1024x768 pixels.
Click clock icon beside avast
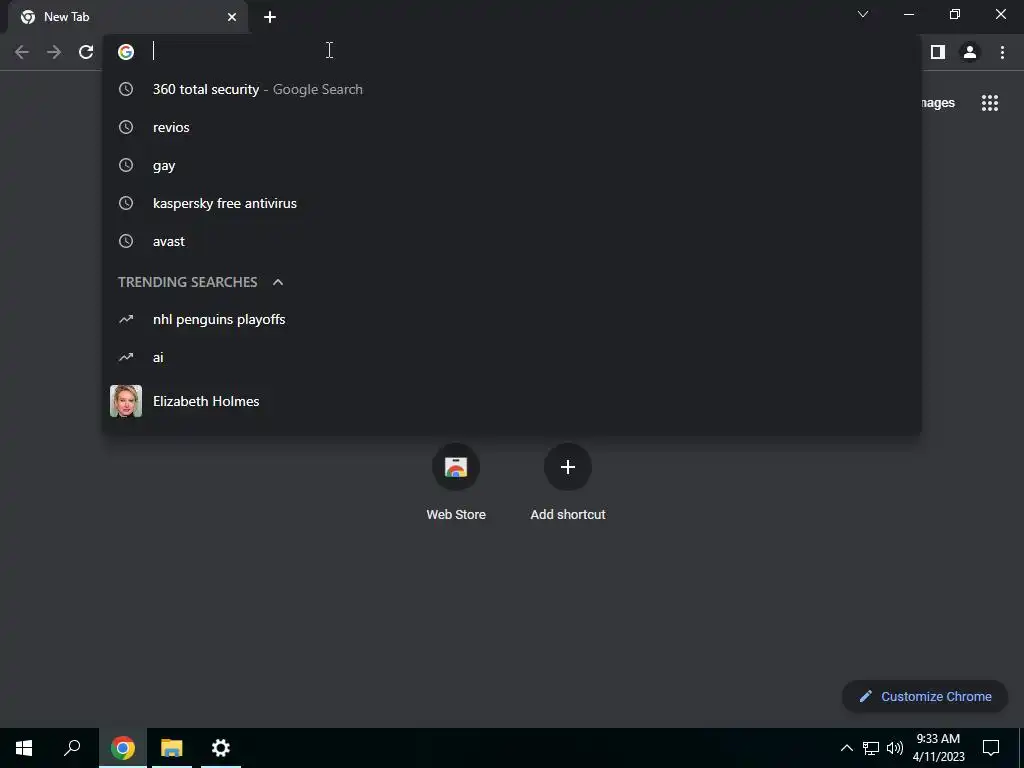pyautogui.click(x=126, y=241)
